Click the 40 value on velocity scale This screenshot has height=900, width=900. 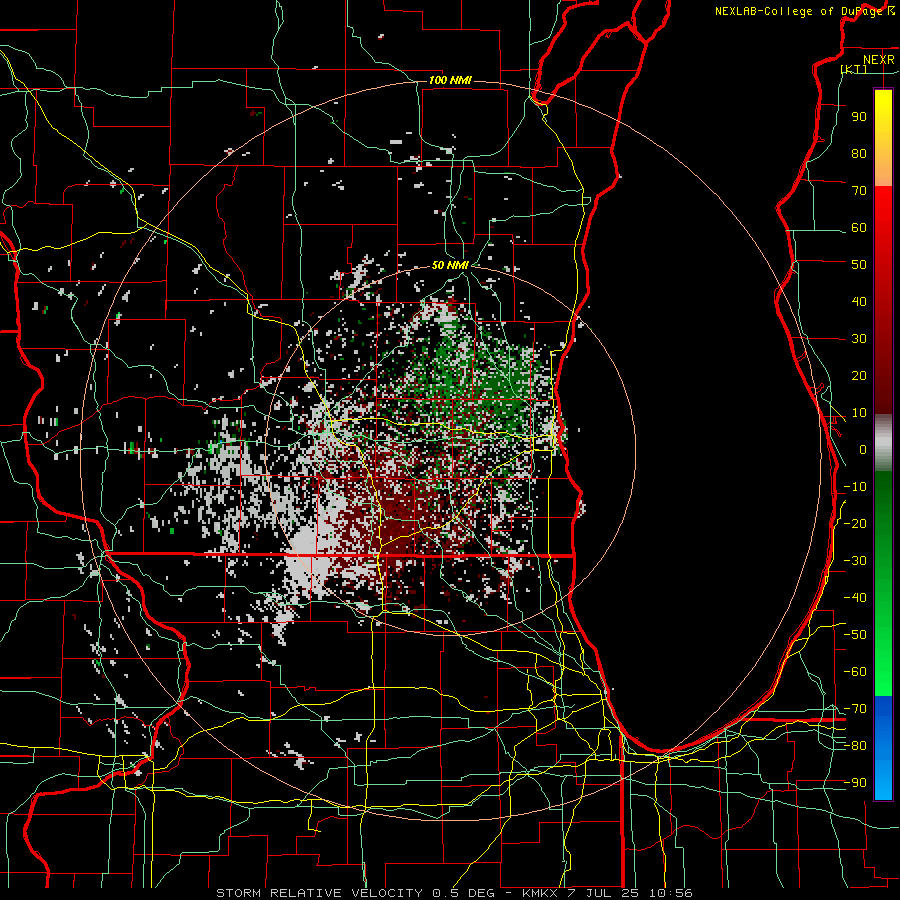[x=859, y=302]
